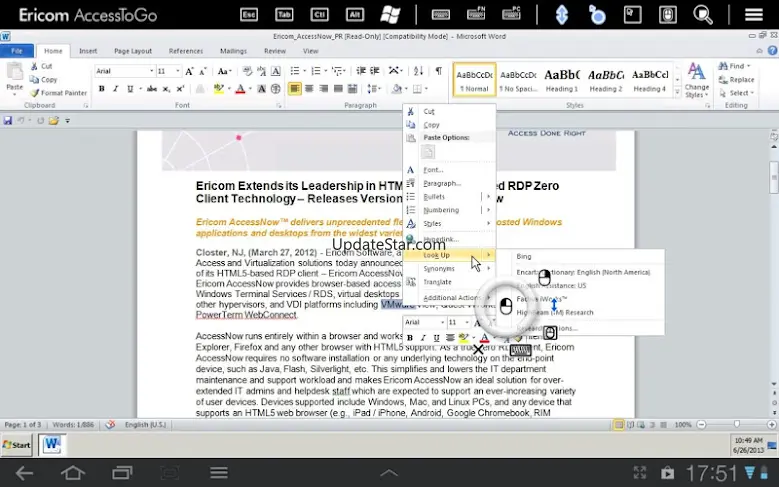Open the AccessToGo hamburger menu
Screen dimensions: 779x487
coord(754,14)
